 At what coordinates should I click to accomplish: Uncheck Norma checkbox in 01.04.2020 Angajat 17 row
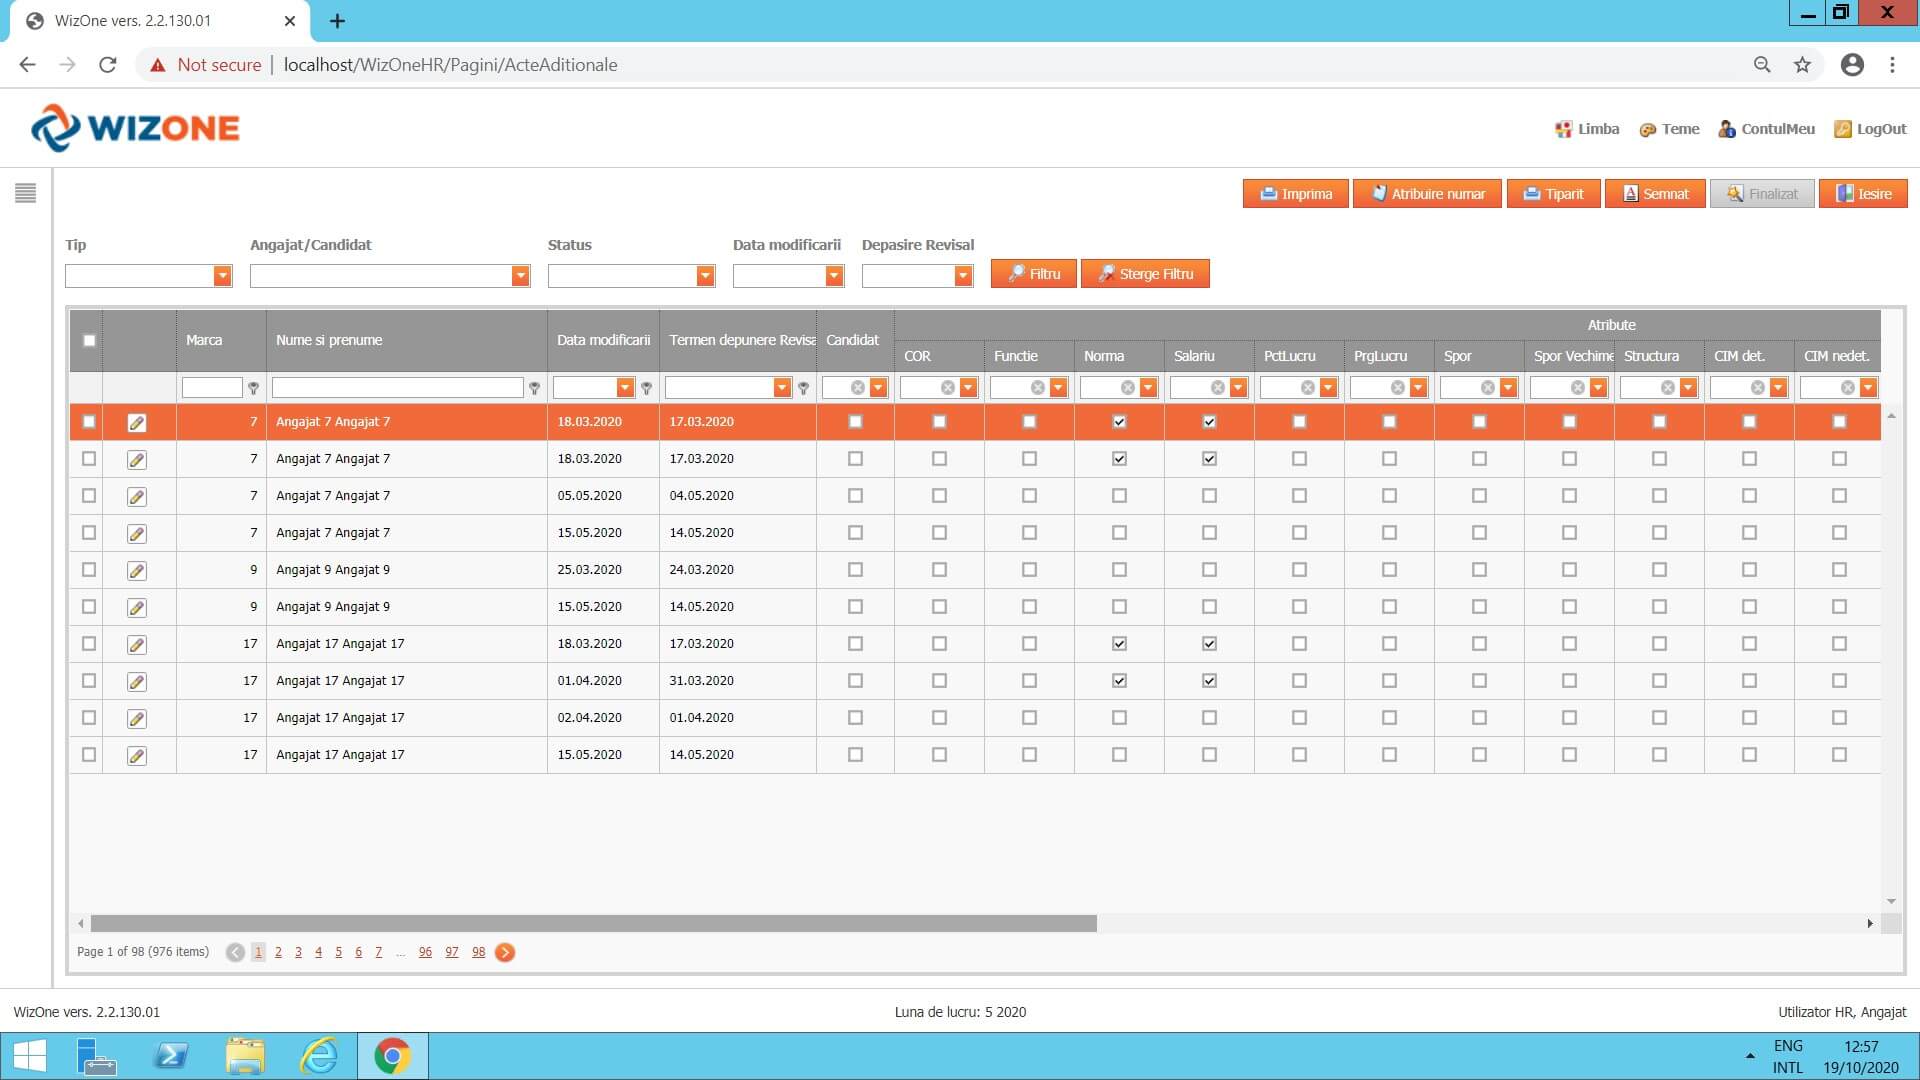pos(1119,681)
